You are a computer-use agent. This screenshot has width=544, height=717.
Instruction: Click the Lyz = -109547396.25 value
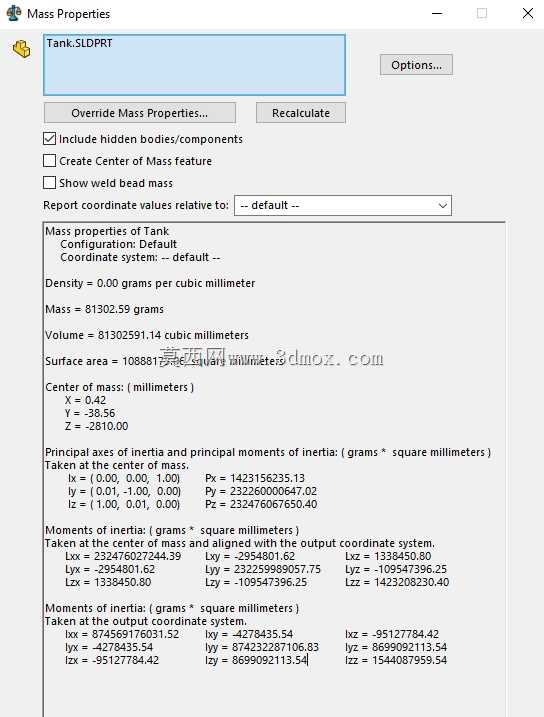(x=396, y=569)
